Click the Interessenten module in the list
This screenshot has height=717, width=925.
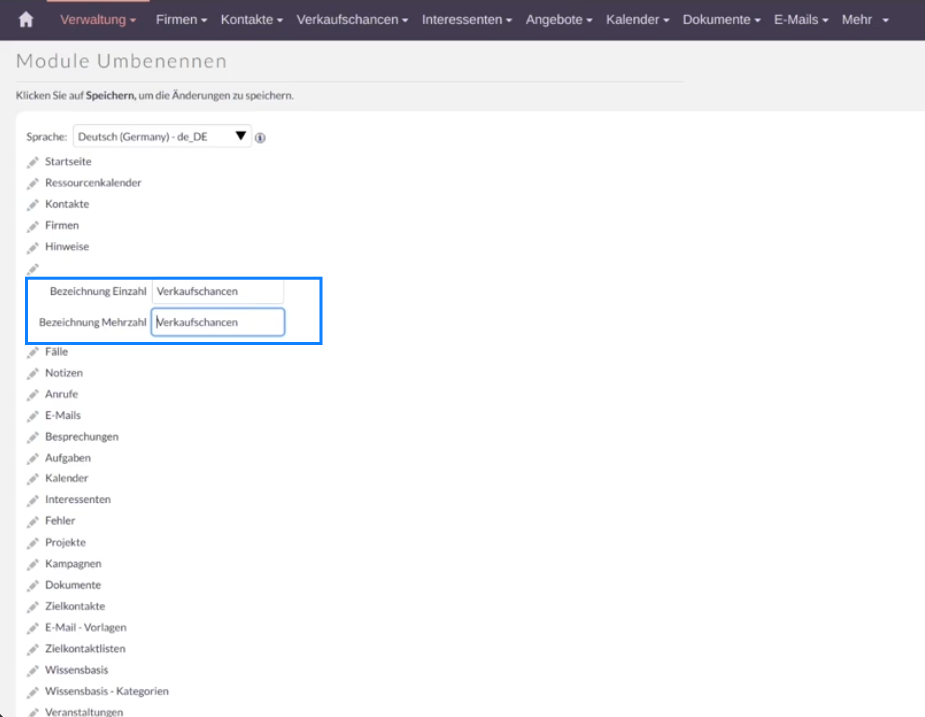[78, 500]
